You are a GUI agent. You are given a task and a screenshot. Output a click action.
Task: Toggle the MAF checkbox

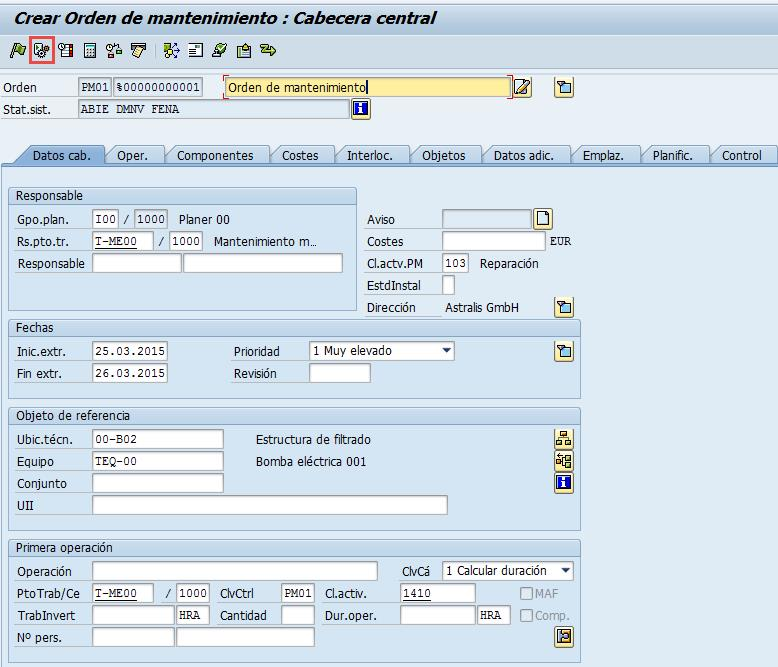[526, 593]
